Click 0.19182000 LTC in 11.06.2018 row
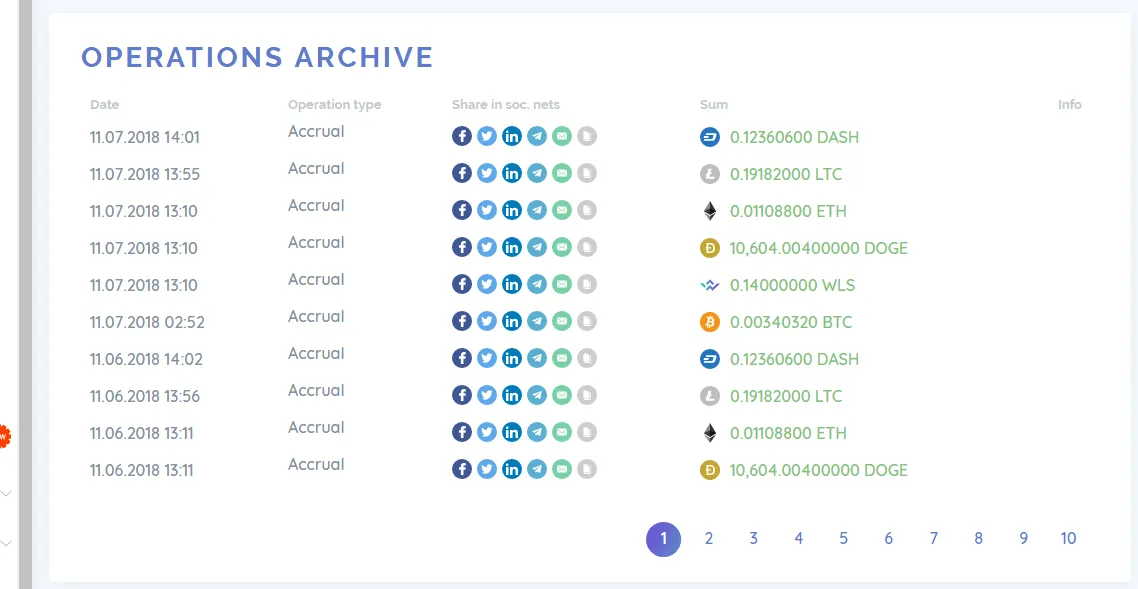The image size is (1138, 589). click(786, 396)
